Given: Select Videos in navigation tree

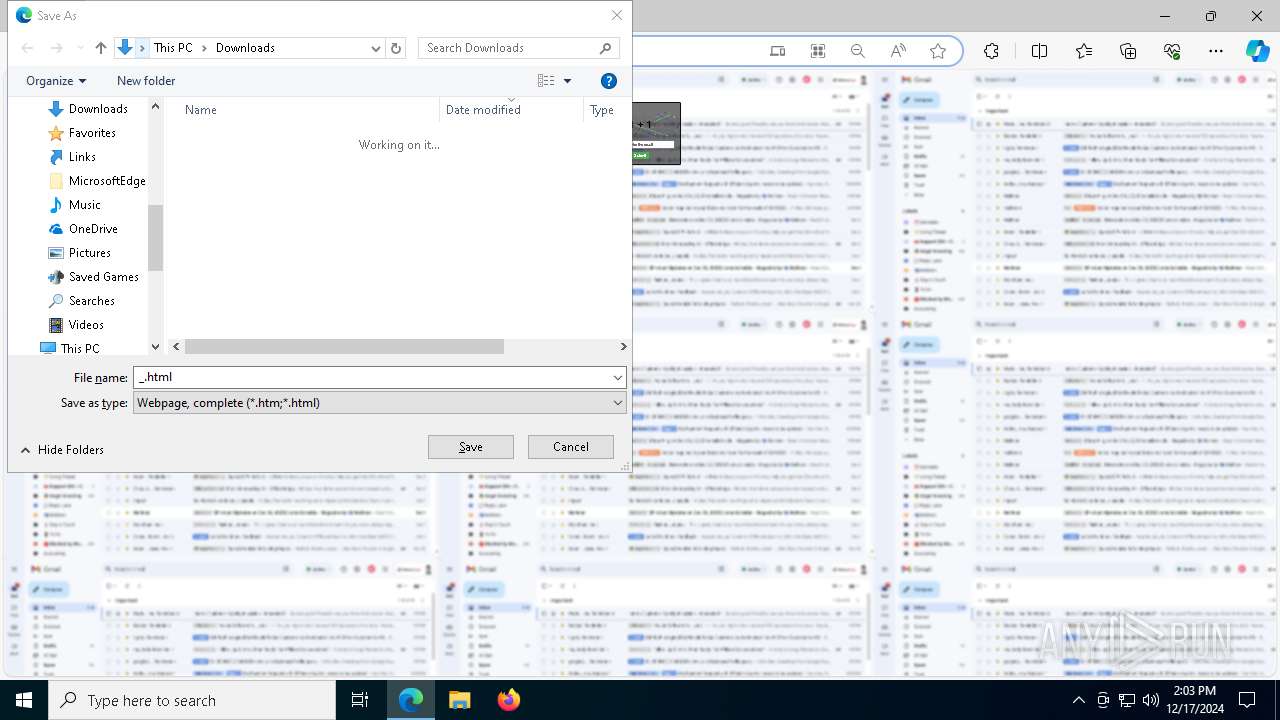Looking at the screenshot, I should 86,325.
